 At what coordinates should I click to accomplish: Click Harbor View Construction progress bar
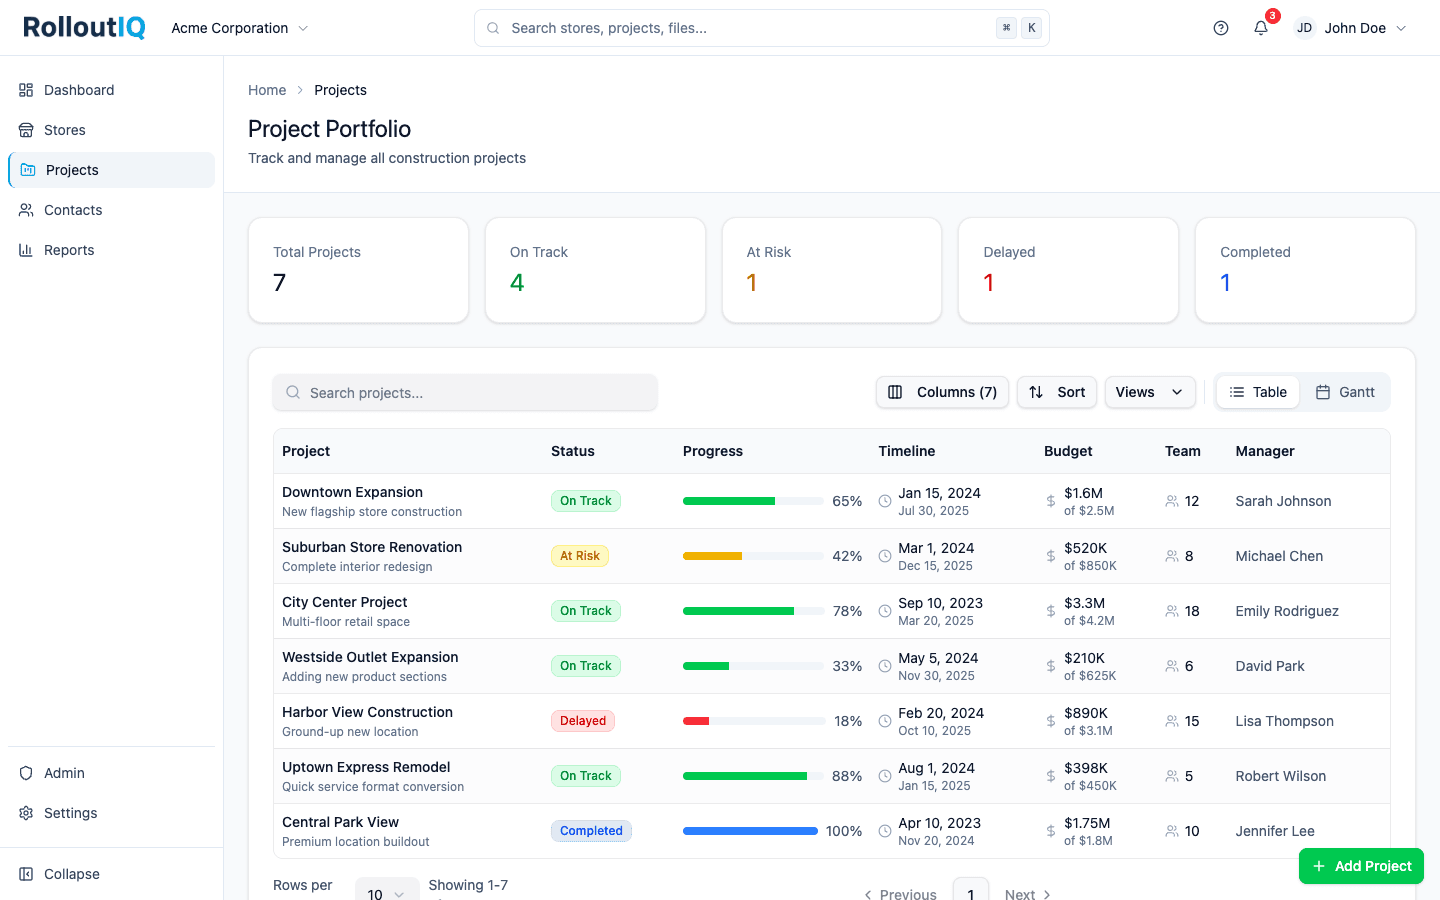tap(752, 720)
